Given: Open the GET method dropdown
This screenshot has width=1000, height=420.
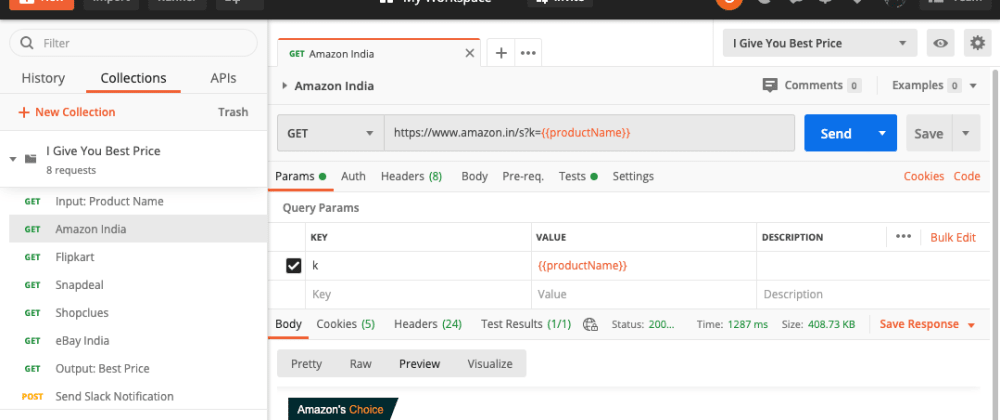Looking at the screenshot, I should tap(330, 133).
